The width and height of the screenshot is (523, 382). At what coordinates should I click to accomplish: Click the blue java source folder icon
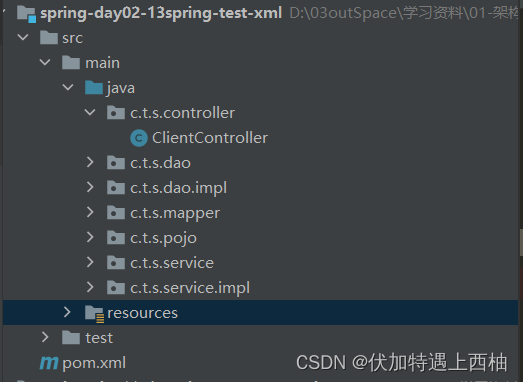(x=94, y=88)
